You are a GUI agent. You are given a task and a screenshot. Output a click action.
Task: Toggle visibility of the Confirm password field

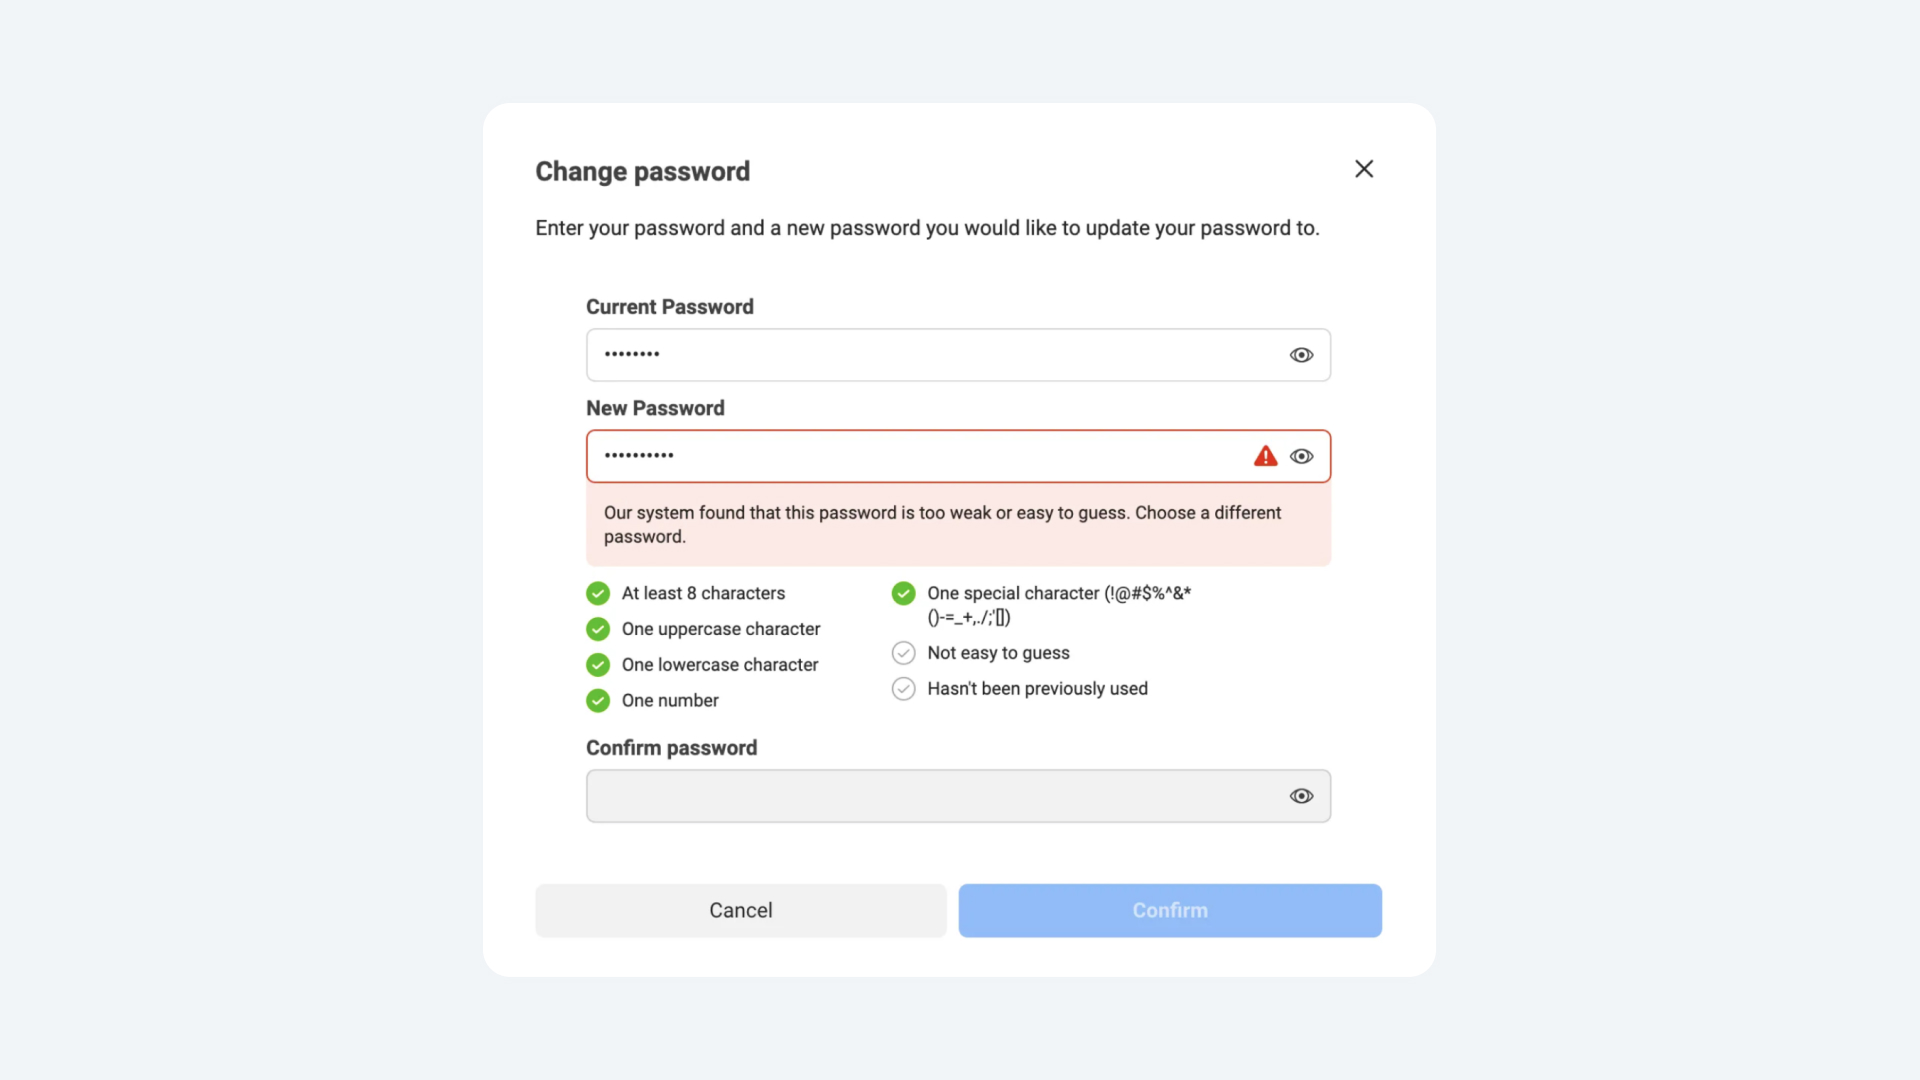point(1301,796)
